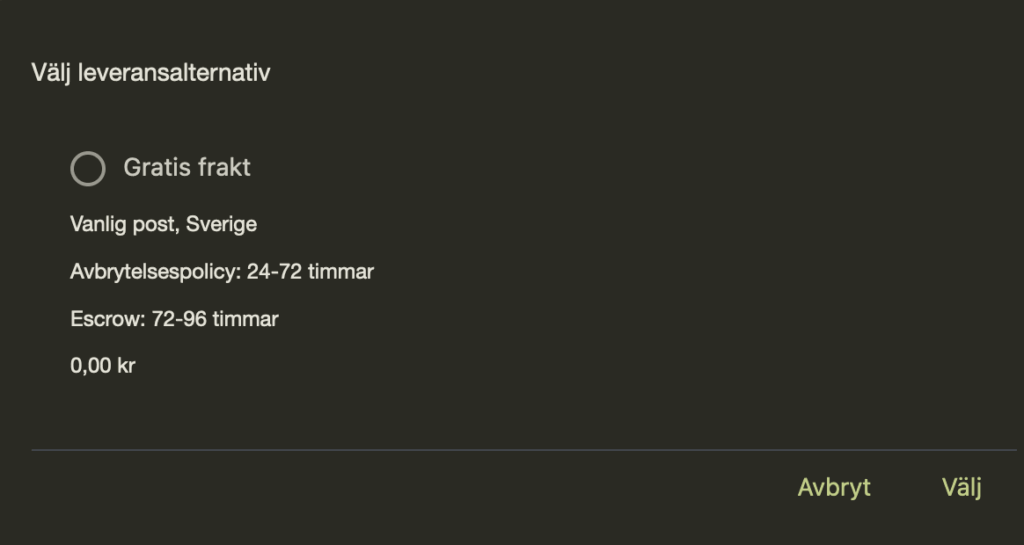Click the horizontal divider above the buttons
Image resolution: width=1024 pixels, height=545 pixels.
pos(523,450)
